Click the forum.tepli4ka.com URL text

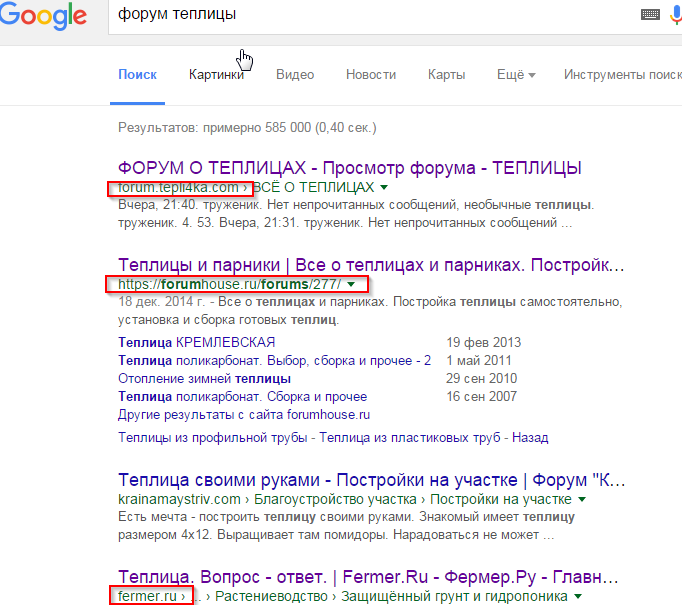(x=178, y=187)
